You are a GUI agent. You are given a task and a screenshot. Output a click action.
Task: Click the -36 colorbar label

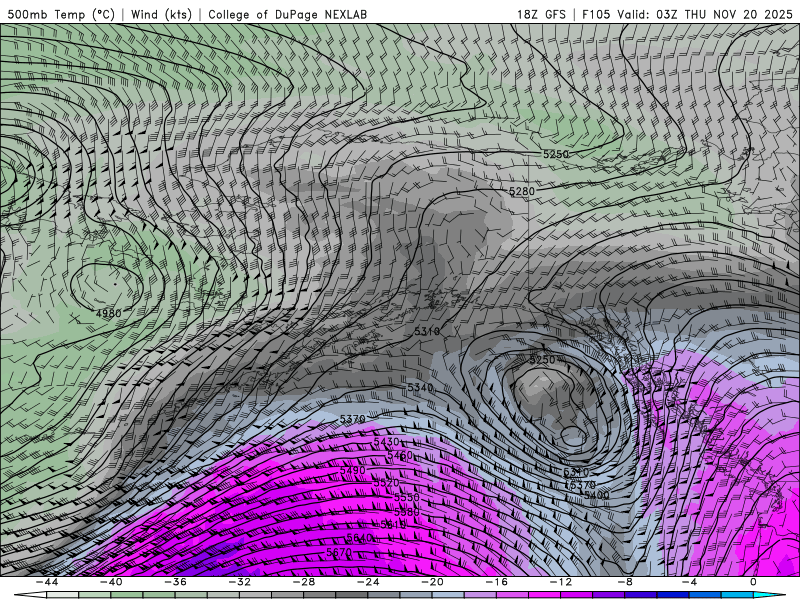pos(175,582)
